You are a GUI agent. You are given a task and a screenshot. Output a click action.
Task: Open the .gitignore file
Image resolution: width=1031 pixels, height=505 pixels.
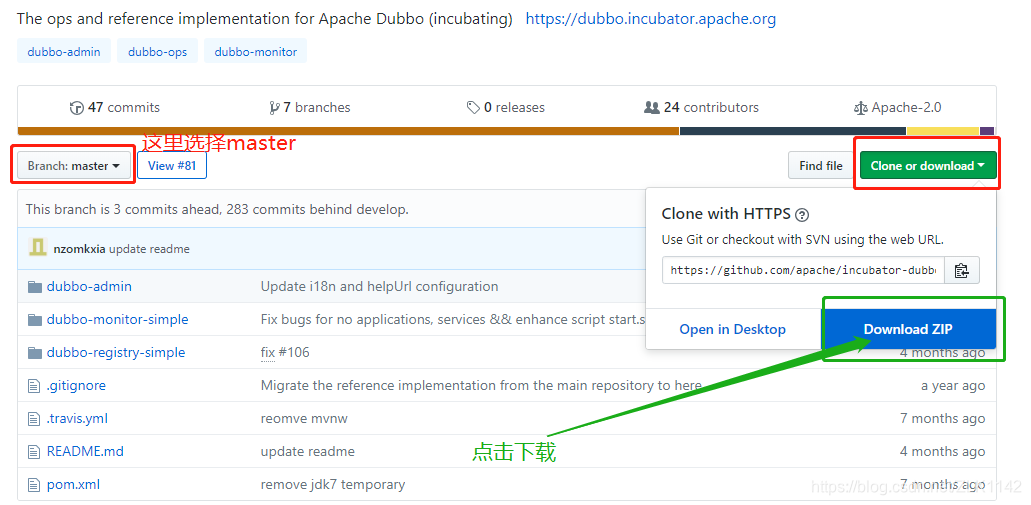click(76, 385)
